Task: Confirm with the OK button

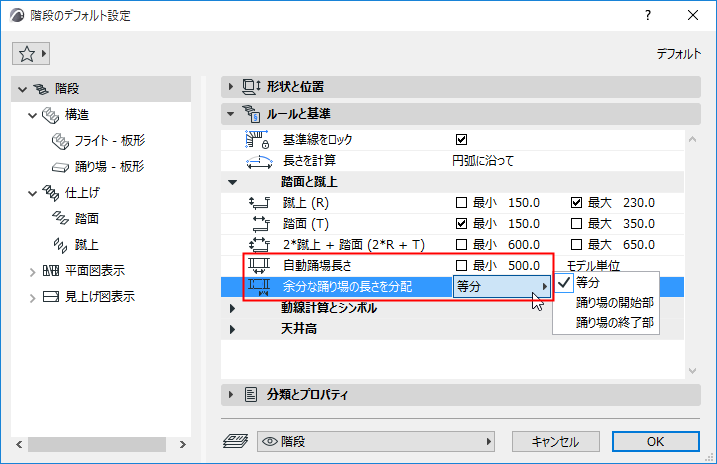Action: point(656,442)
